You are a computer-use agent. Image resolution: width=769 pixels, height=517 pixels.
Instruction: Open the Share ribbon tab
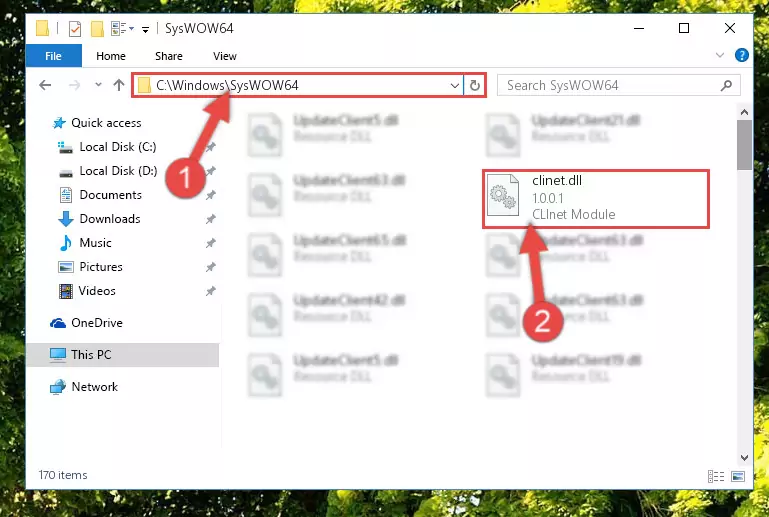169,56
